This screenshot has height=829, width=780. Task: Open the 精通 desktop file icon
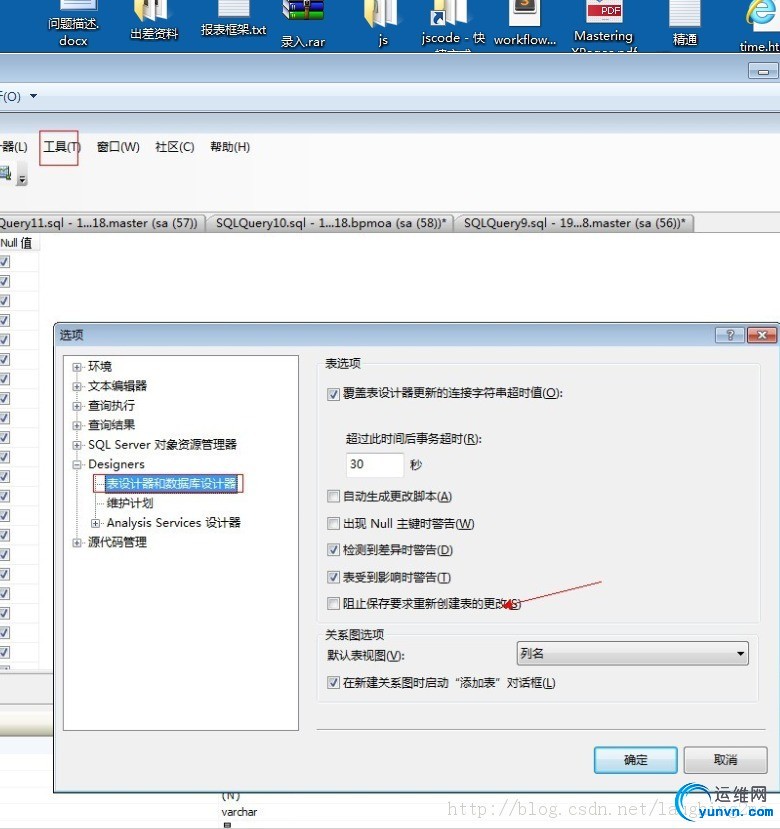pos(685,23)
